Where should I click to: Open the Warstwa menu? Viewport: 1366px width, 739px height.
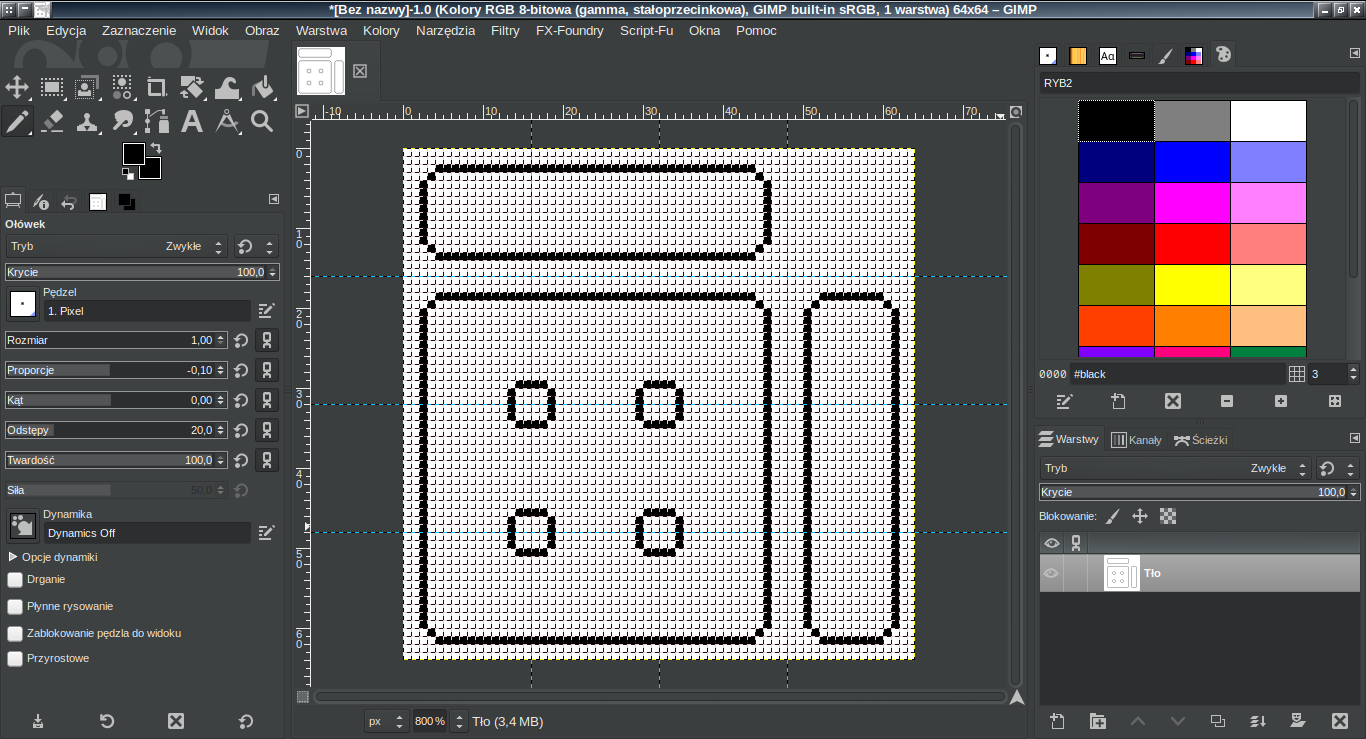[321, 31]
